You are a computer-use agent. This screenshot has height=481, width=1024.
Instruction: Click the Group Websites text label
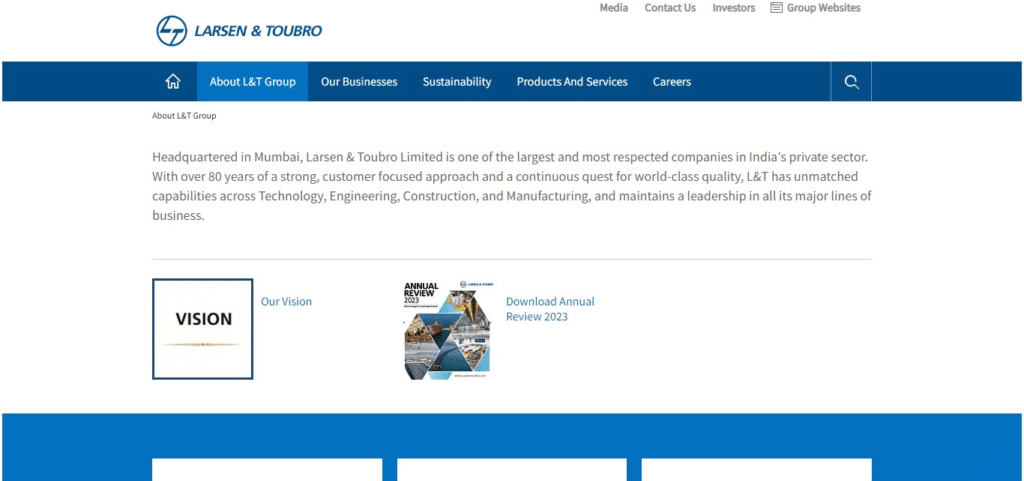pyautogui.click(x=823, y=8)
